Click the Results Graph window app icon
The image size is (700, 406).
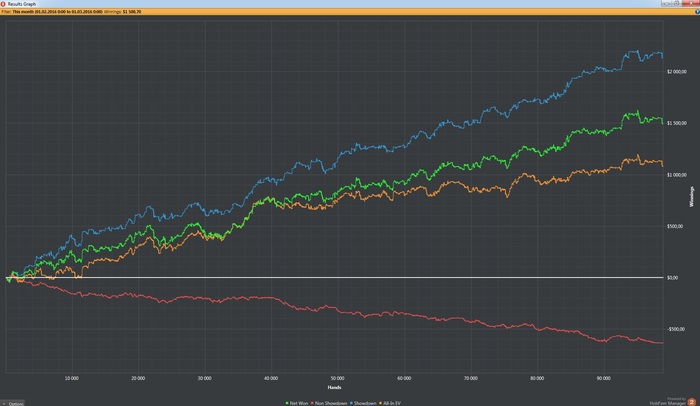click(x=3, y=4)
